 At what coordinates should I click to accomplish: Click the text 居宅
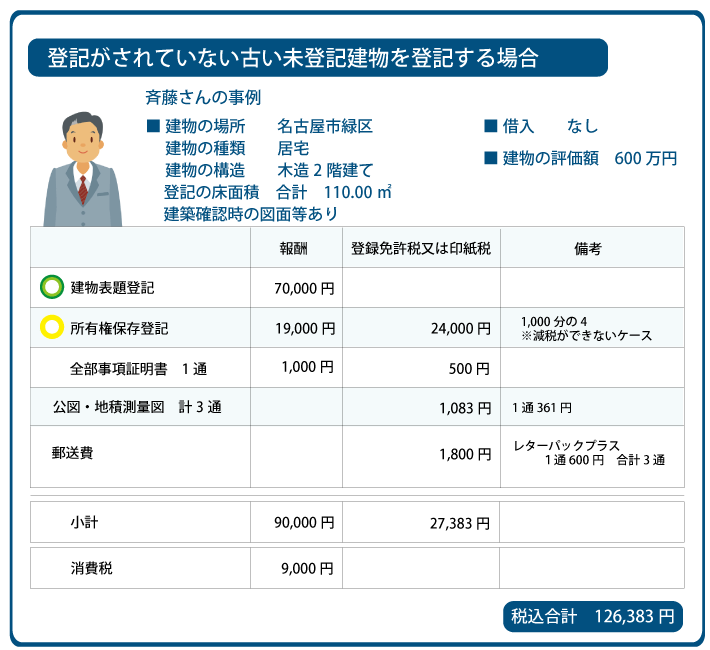click(293, 148)
